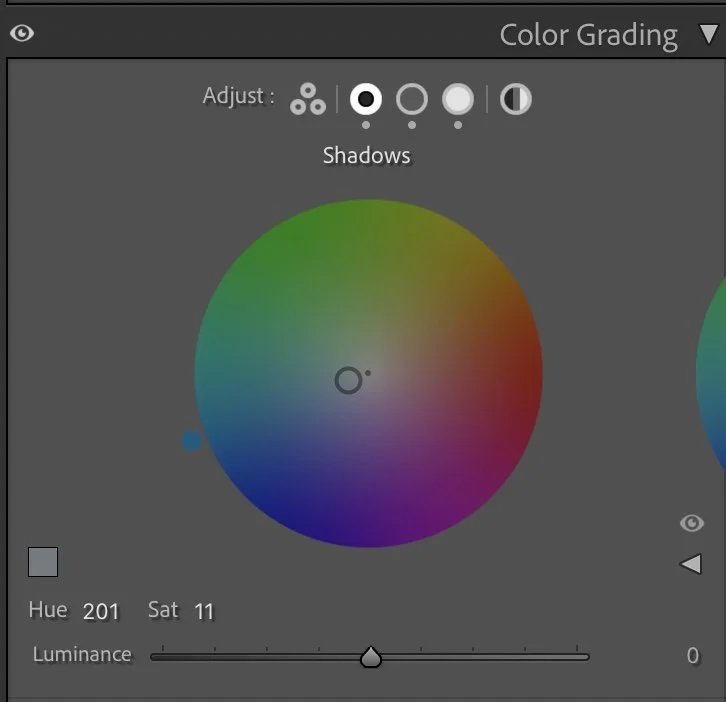Image resolution: width=726 pixels, height=702 pixels.
Task: Click the Luminance label
Action: click(82, 654)
